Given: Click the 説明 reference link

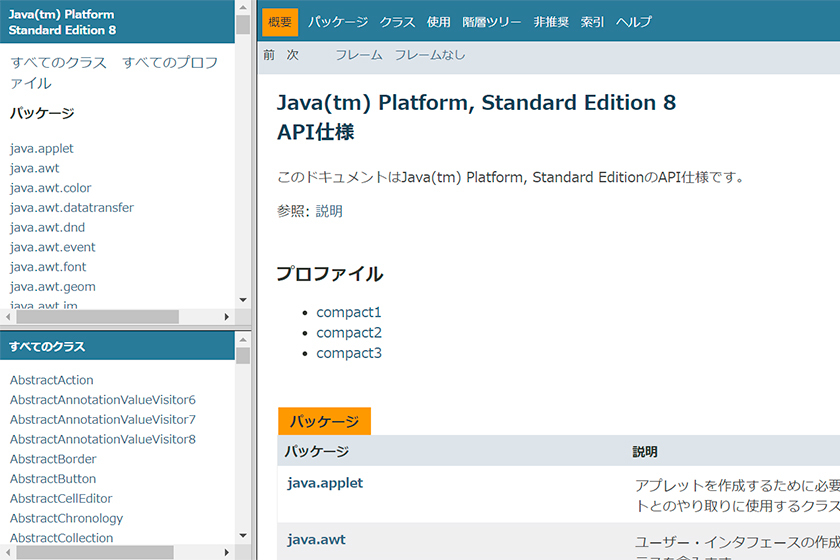Looking at the screenshot, I should 329,211.
